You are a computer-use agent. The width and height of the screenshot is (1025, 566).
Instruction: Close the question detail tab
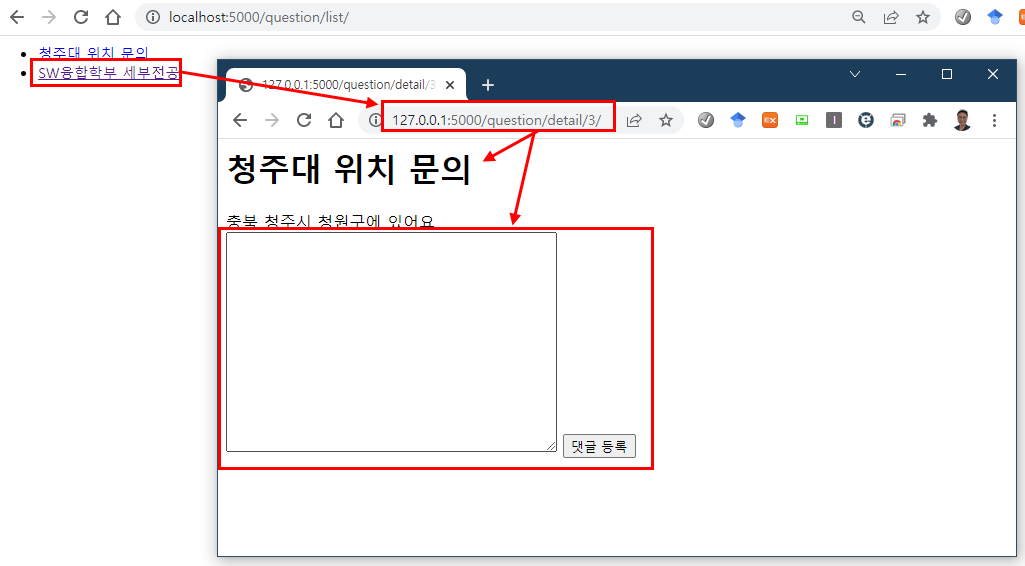[x=450, y=85]
